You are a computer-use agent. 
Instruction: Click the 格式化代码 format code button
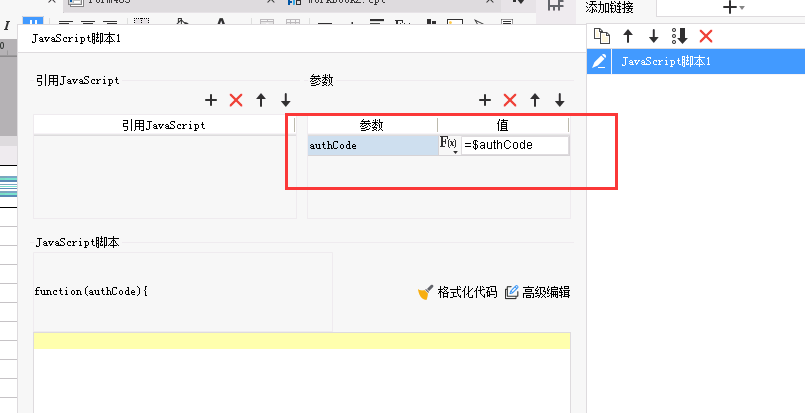pos(457,292)
